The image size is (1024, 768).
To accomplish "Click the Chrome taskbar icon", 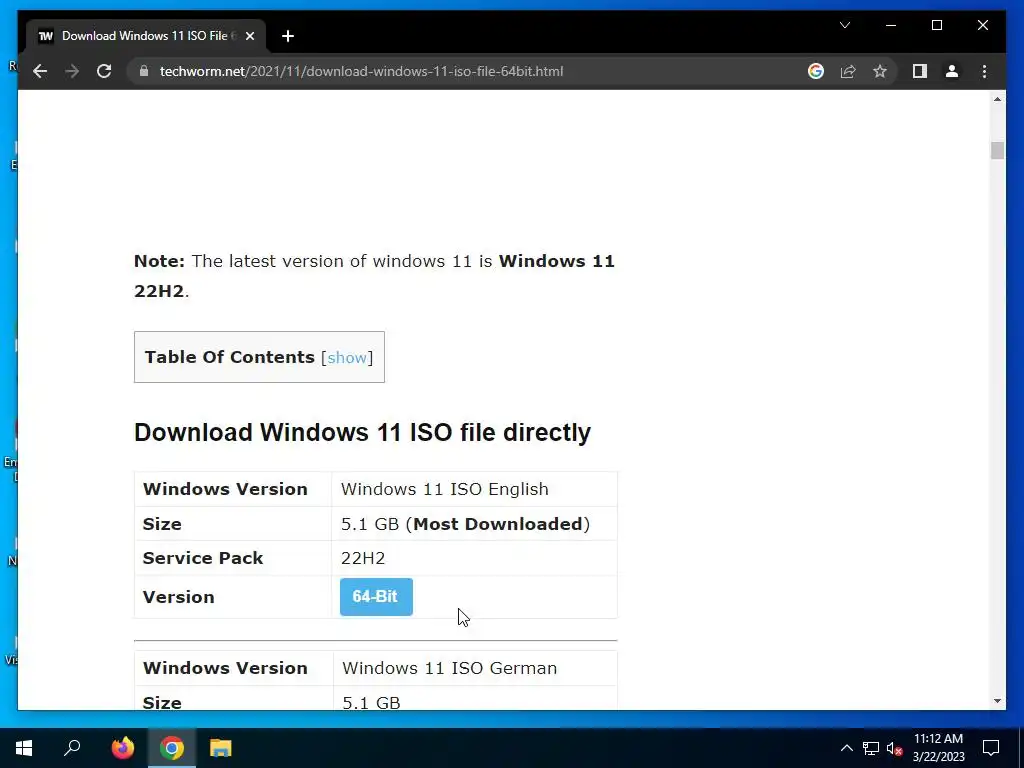I will (x=172, y=748).
